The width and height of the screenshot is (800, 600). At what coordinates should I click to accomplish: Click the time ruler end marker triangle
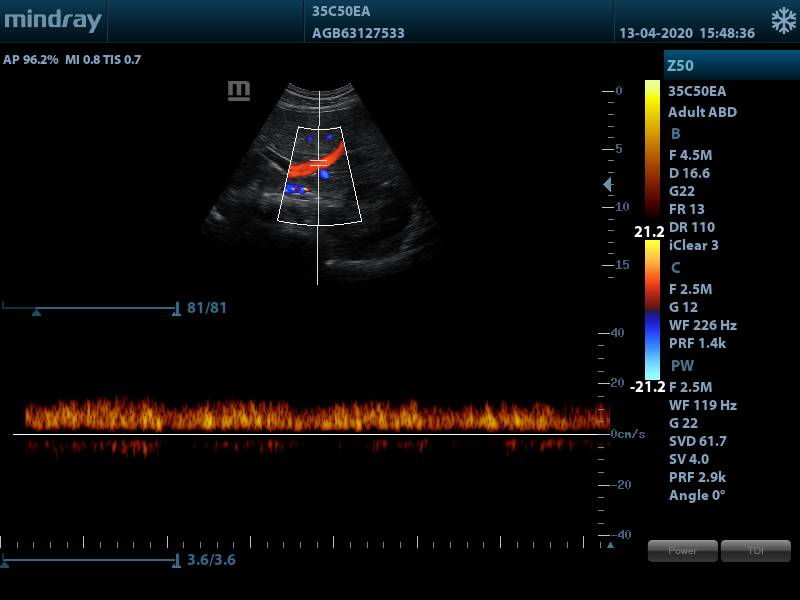point(609,546)
